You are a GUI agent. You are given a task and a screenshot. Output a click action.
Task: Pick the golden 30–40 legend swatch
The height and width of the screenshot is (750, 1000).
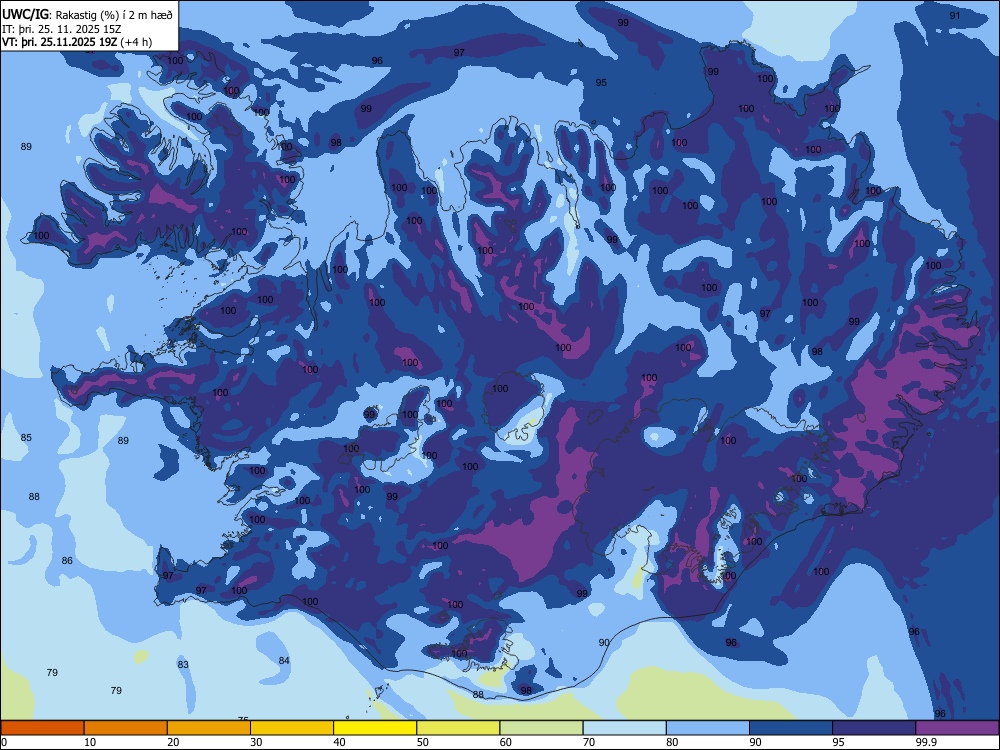click(x=292, y=728)
